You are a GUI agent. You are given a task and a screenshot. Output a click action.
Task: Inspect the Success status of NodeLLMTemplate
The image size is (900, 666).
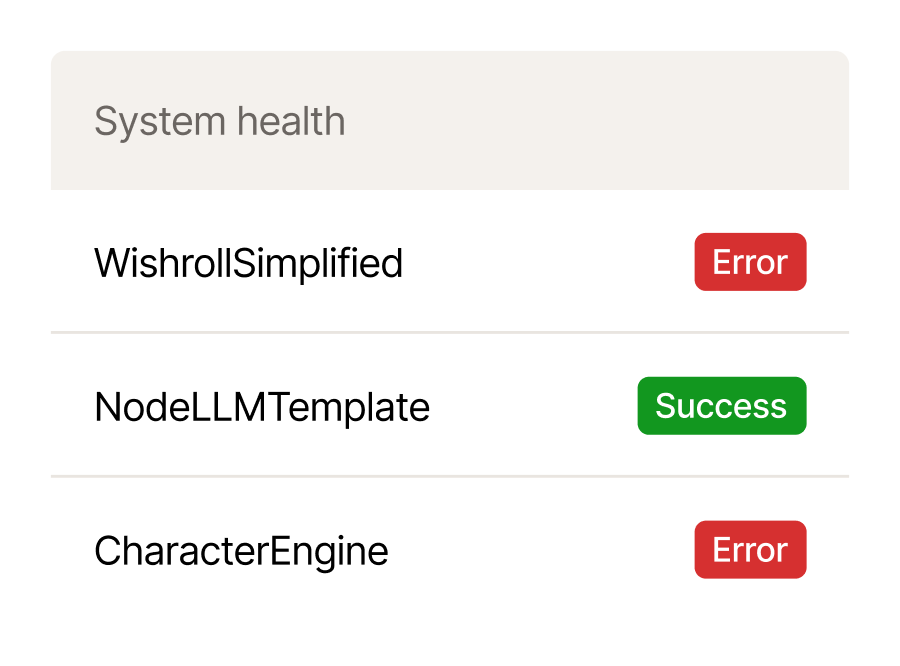pyautogui.click(x=721, y=406)
